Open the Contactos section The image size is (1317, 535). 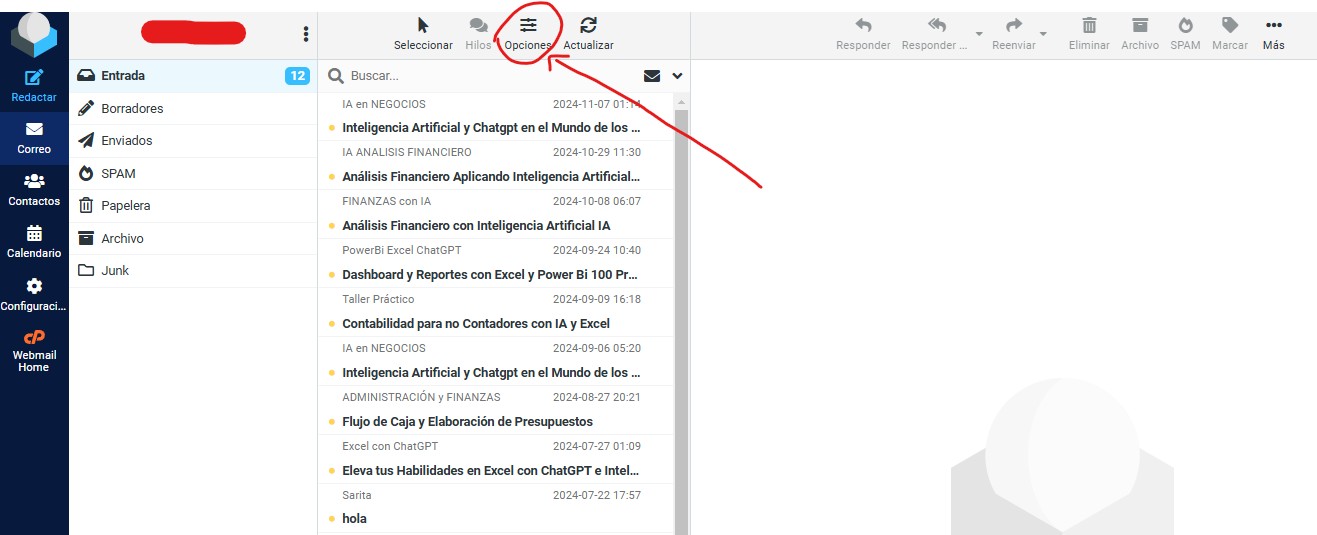click(34, 190)
